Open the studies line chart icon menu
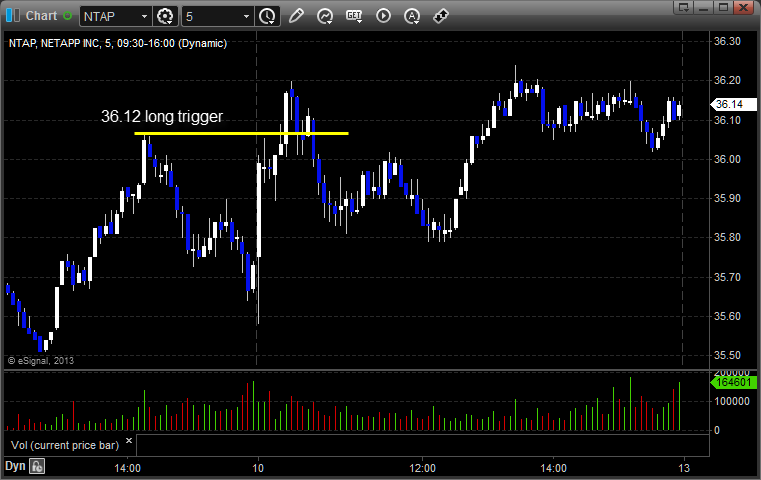 pyautogui.click(x=325, y=16)
